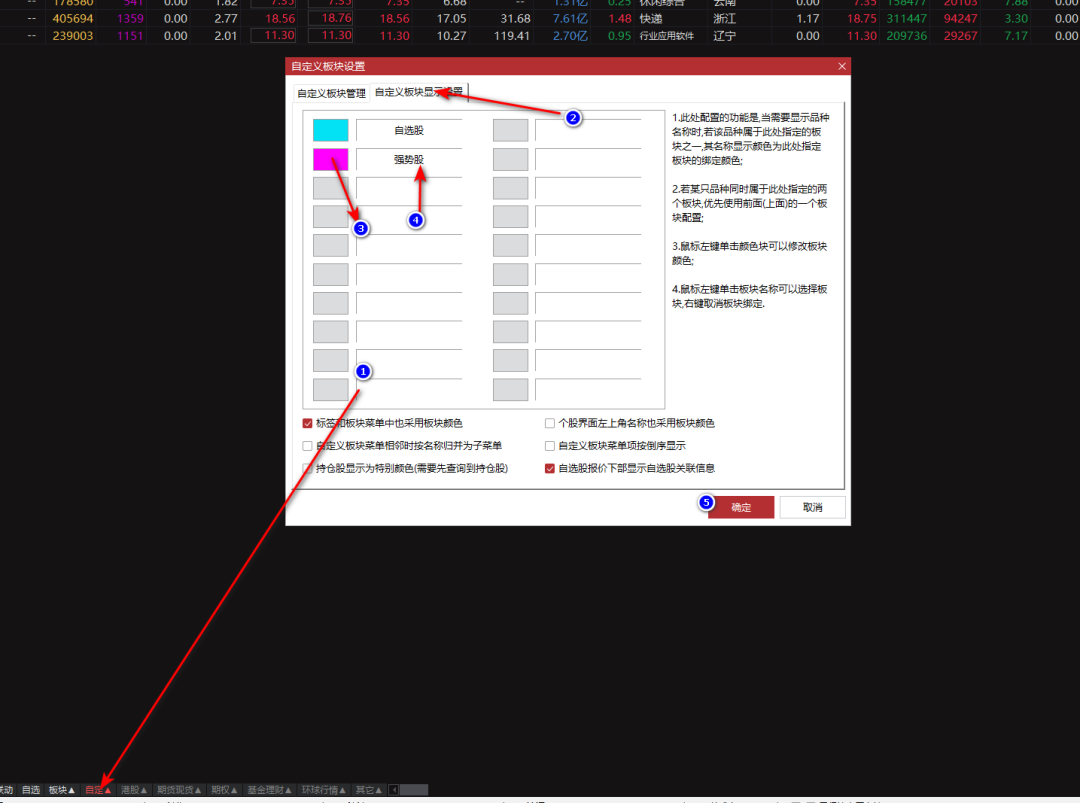The height and width of the screenshot is (803, 1080).
Task: Change the cyan color block for 自选股
Action: click(330, 130)
